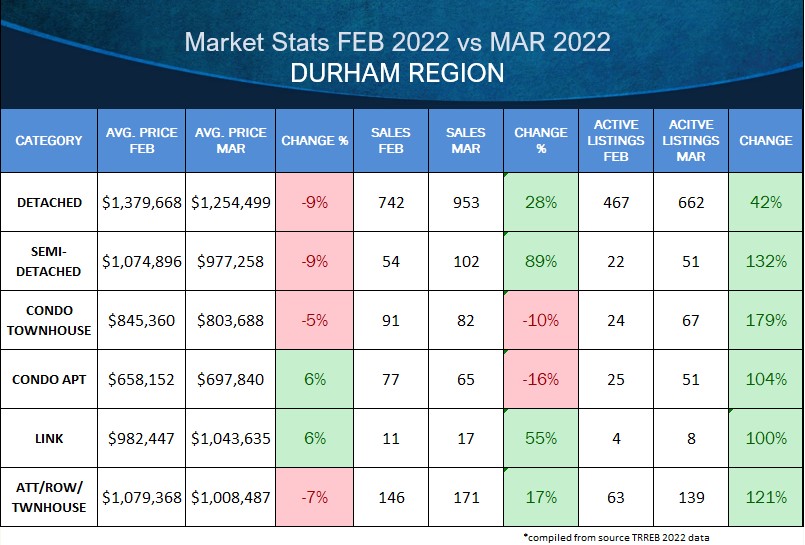
Task: Select the DETACHED row label
Action: point(49,202)
